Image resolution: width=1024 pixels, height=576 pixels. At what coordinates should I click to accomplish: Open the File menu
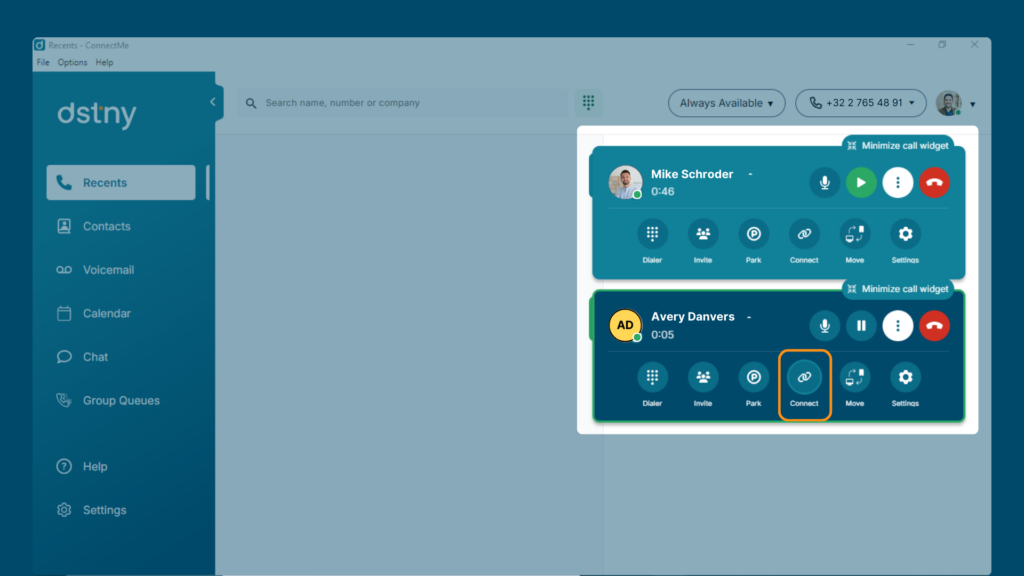click(43, 63)
